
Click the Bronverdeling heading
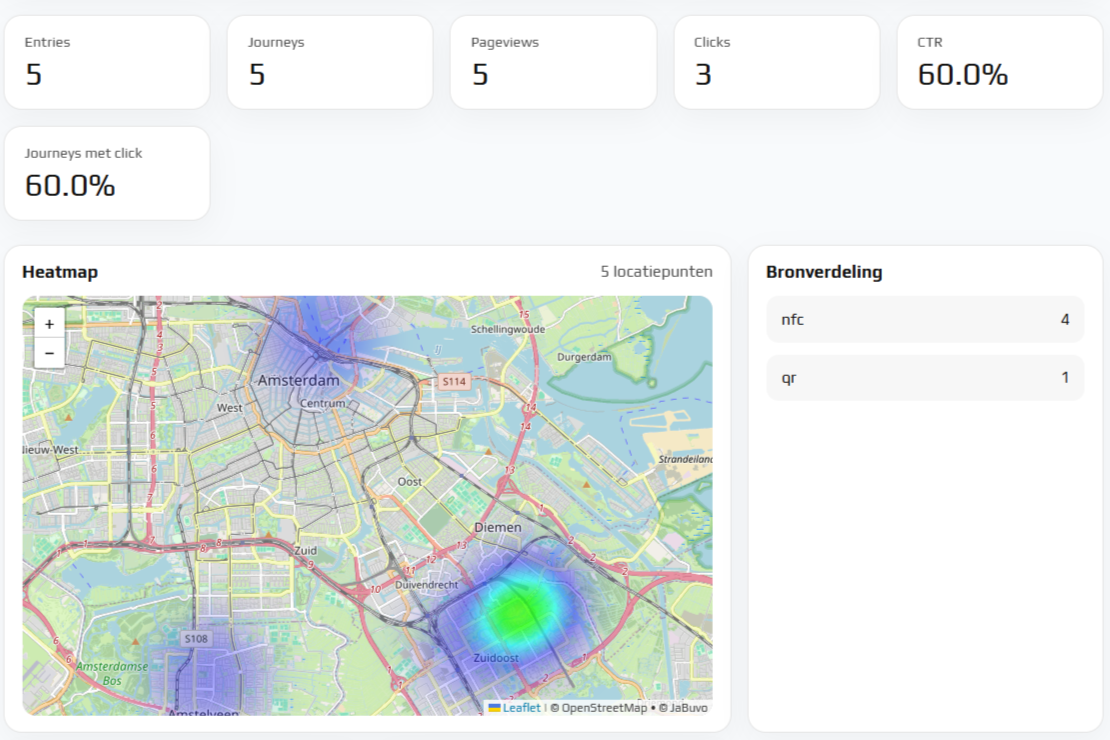click(824, 272)
